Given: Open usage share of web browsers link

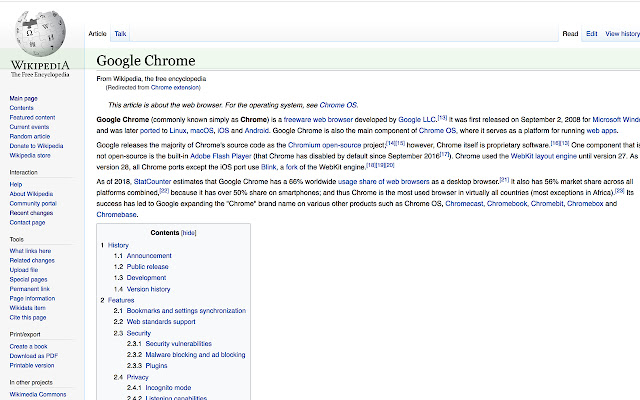Looking at the screenshot, I should point(384,182).
